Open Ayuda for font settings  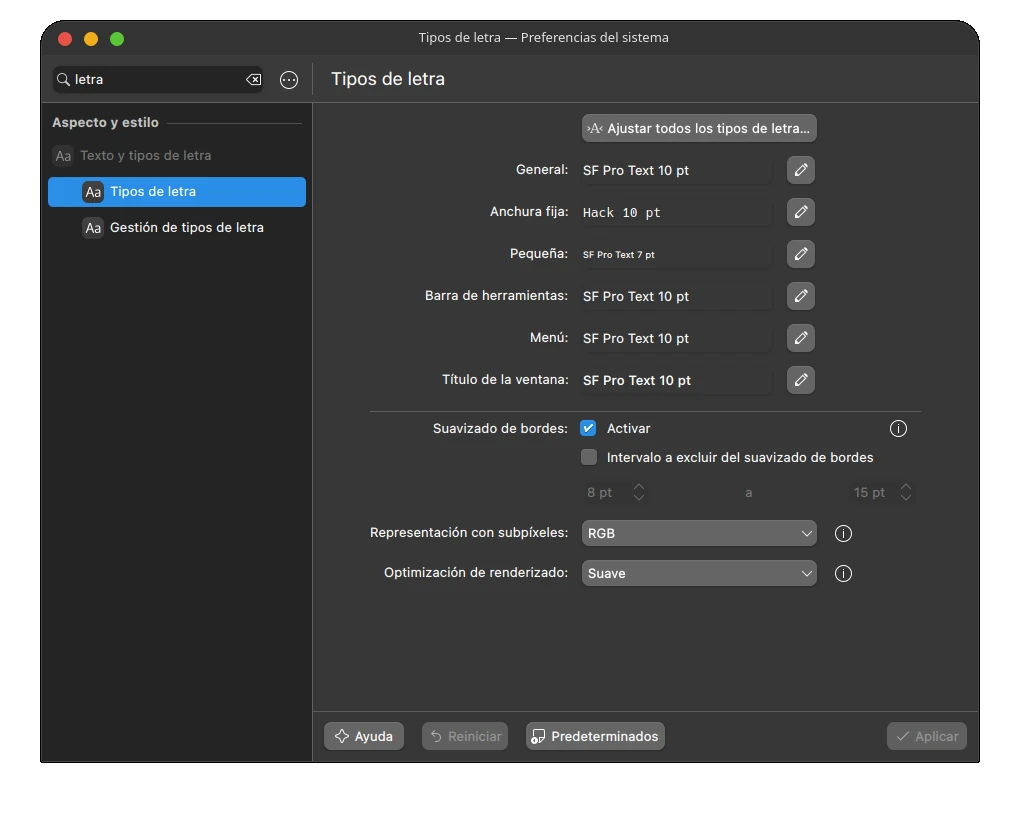(363, 736)
